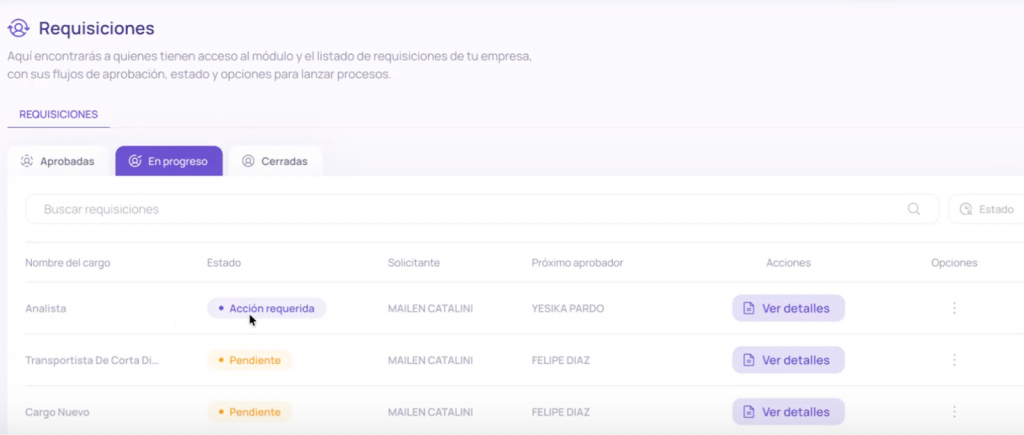Screen dimensions: 1024x435
Task: Click the Acción requerida status badge
Action: 266,308
